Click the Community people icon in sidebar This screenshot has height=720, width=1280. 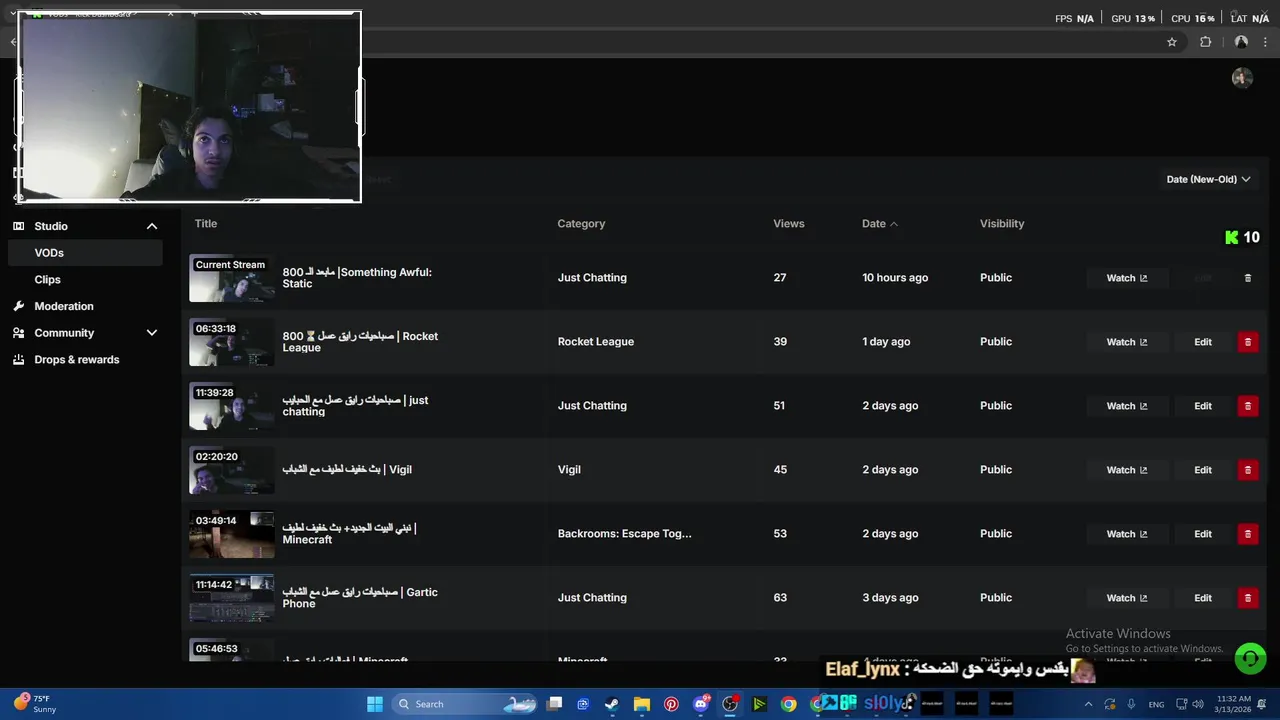(18, 333)
